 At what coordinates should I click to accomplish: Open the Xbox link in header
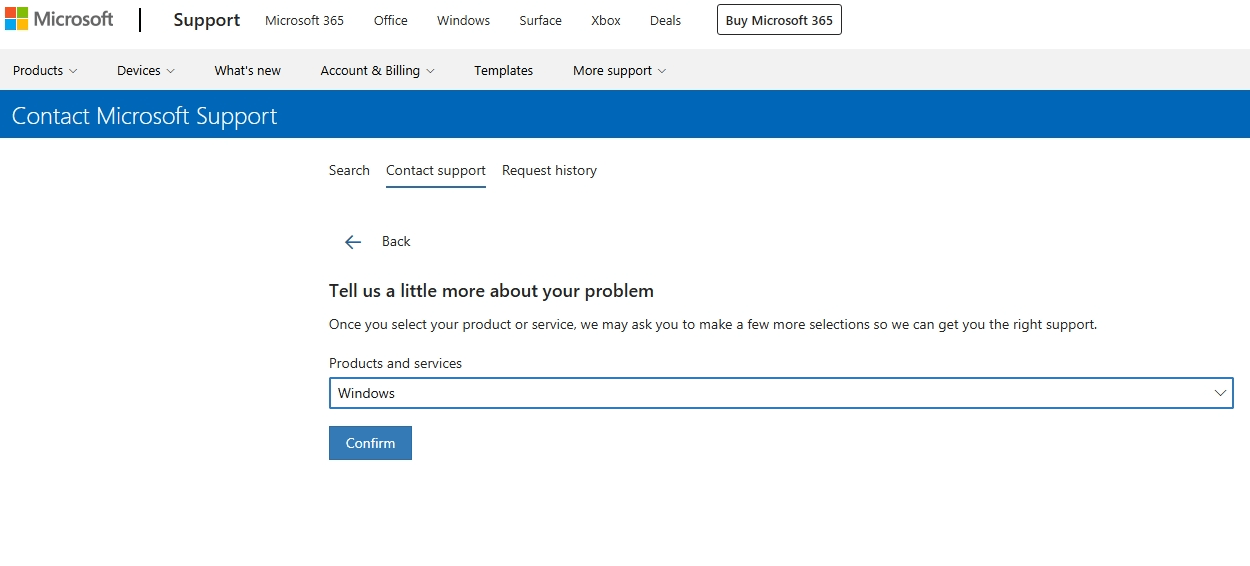[606, 20]
